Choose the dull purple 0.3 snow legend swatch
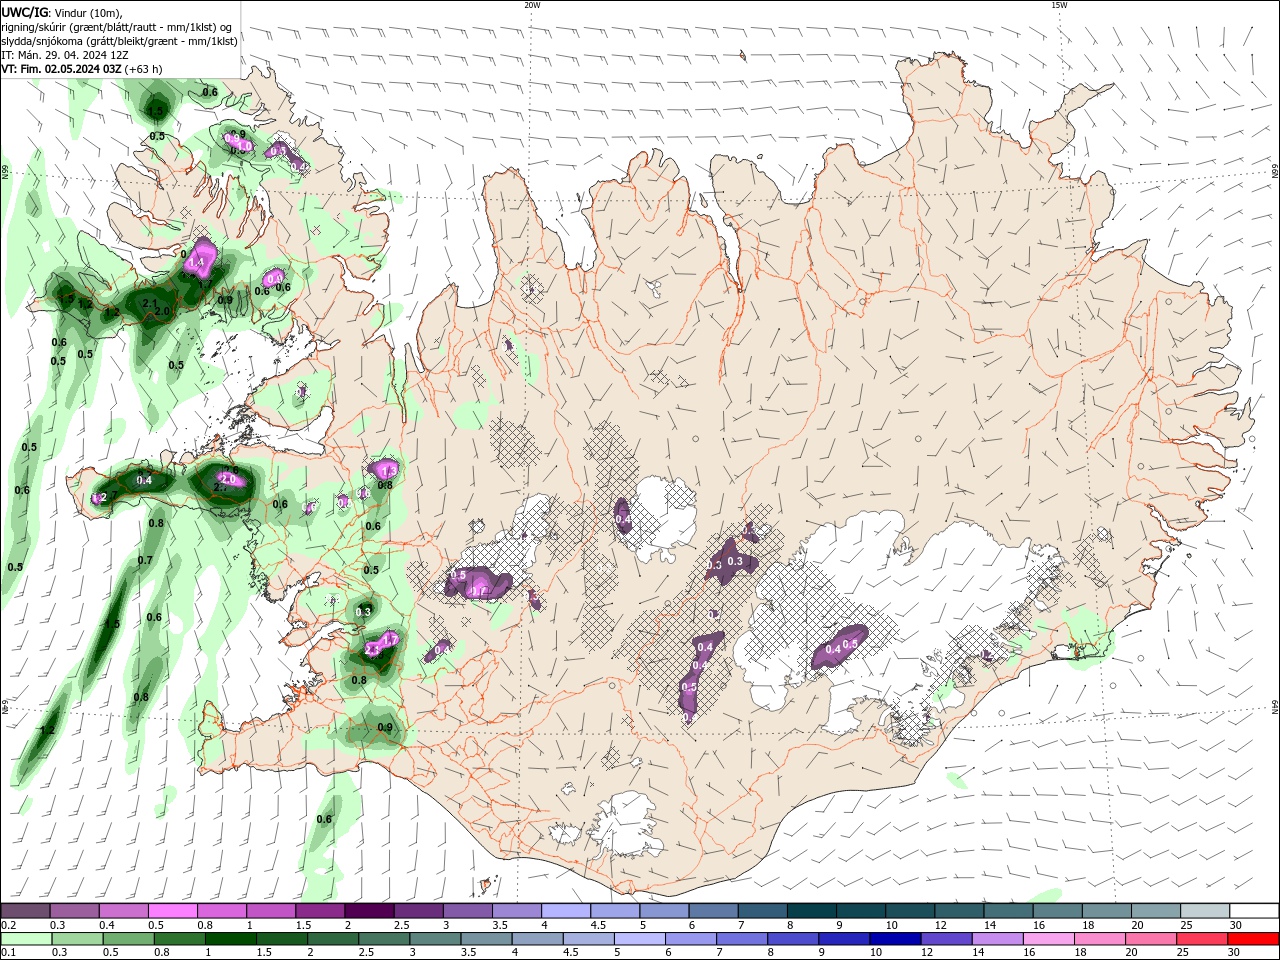This screenshot has width=1280, height=960. point(74,911)
